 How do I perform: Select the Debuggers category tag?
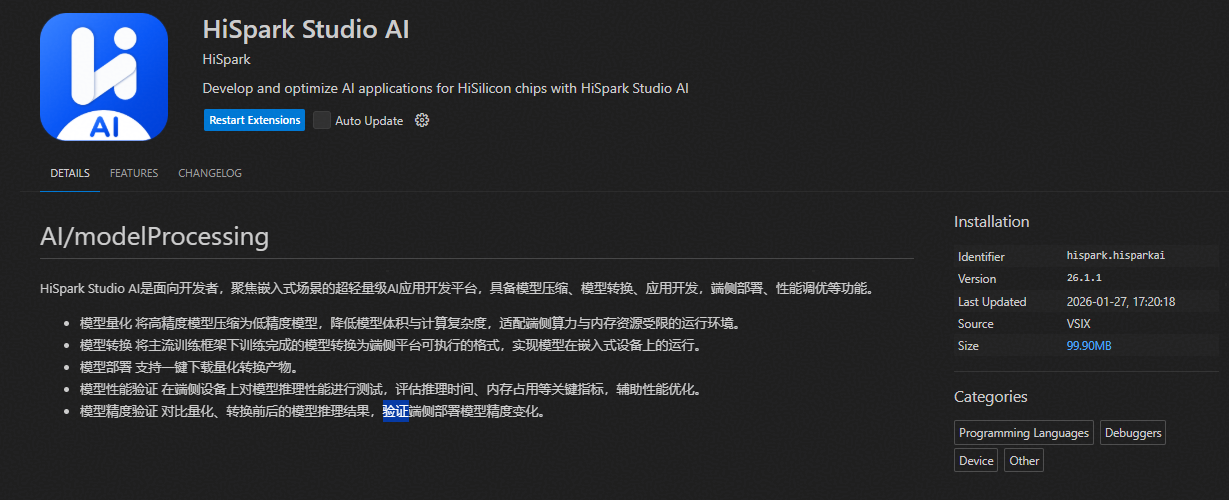tap(1133, 433)
